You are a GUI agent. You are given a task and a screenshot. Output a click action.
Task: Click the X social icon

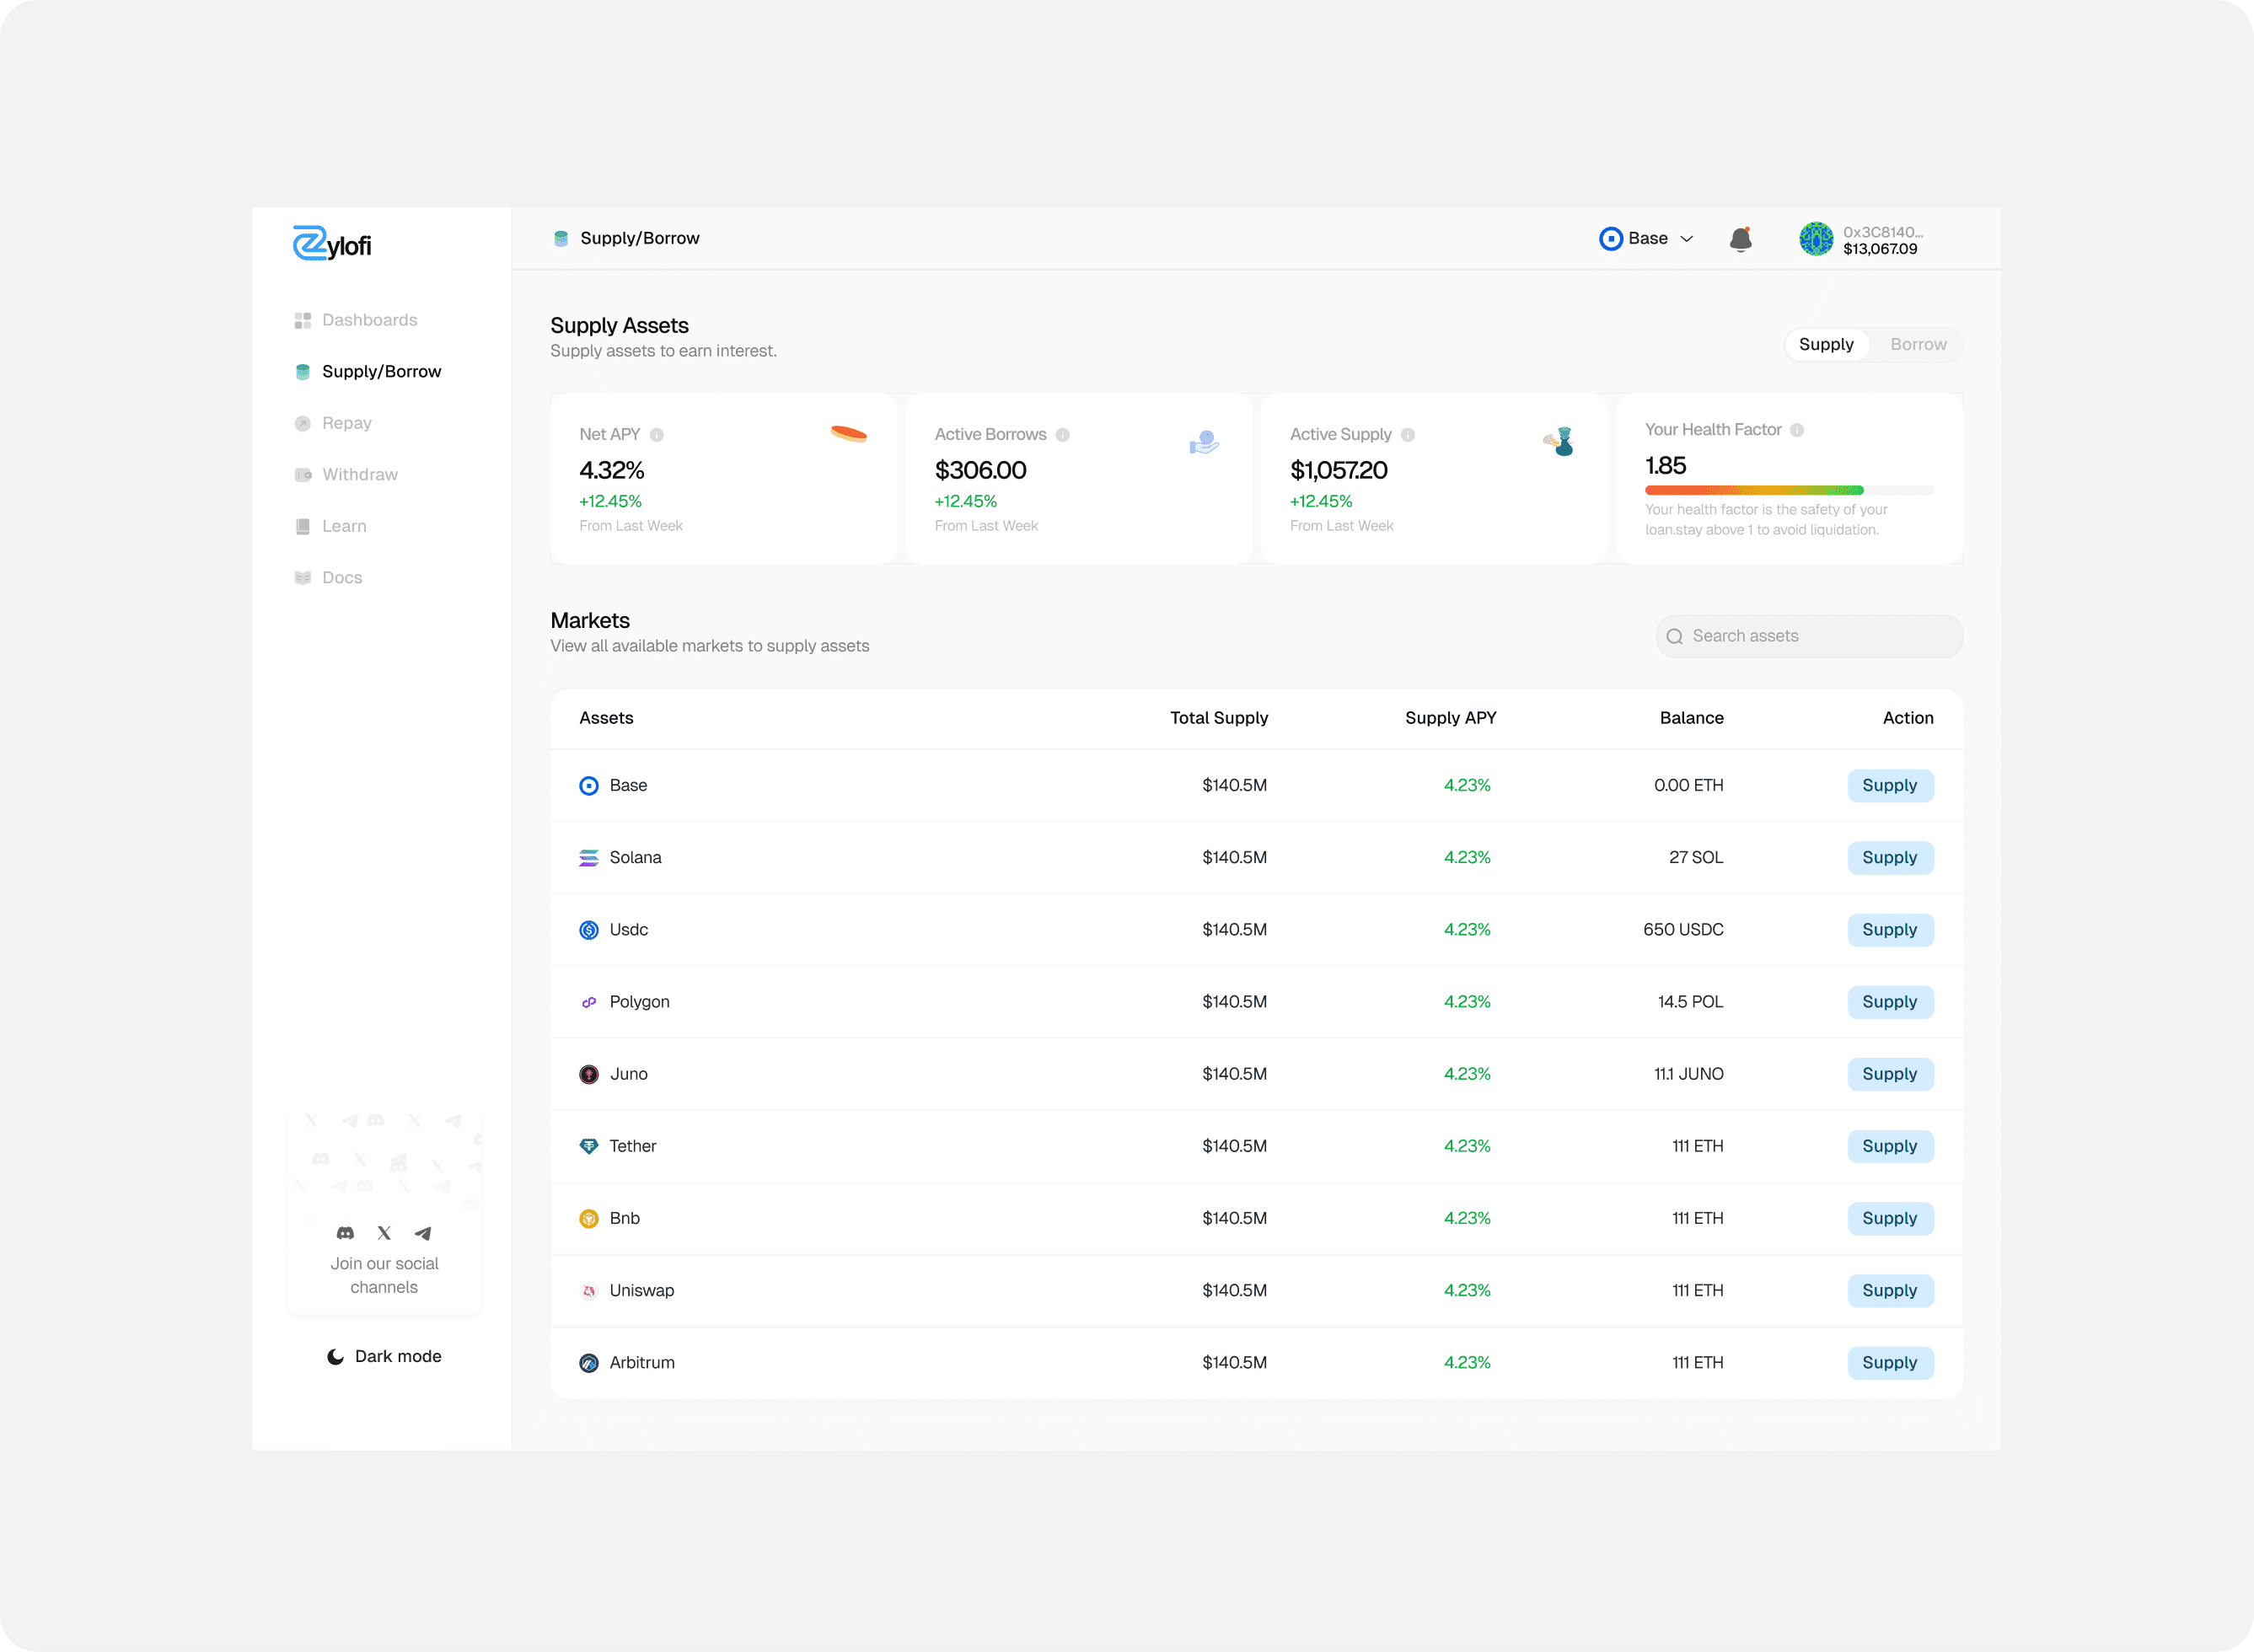point(384,1233)
